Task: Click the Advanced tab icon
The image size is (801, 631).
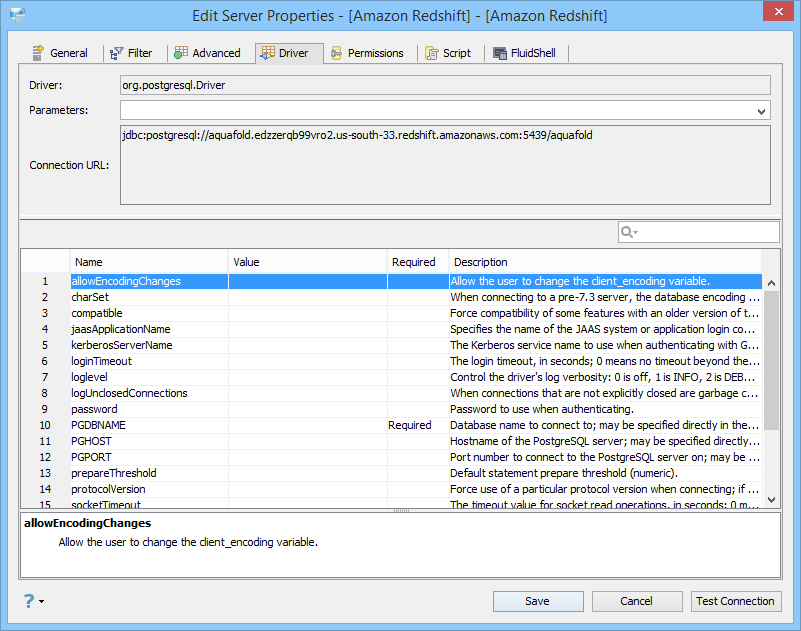Action: (x=181, y=53)
